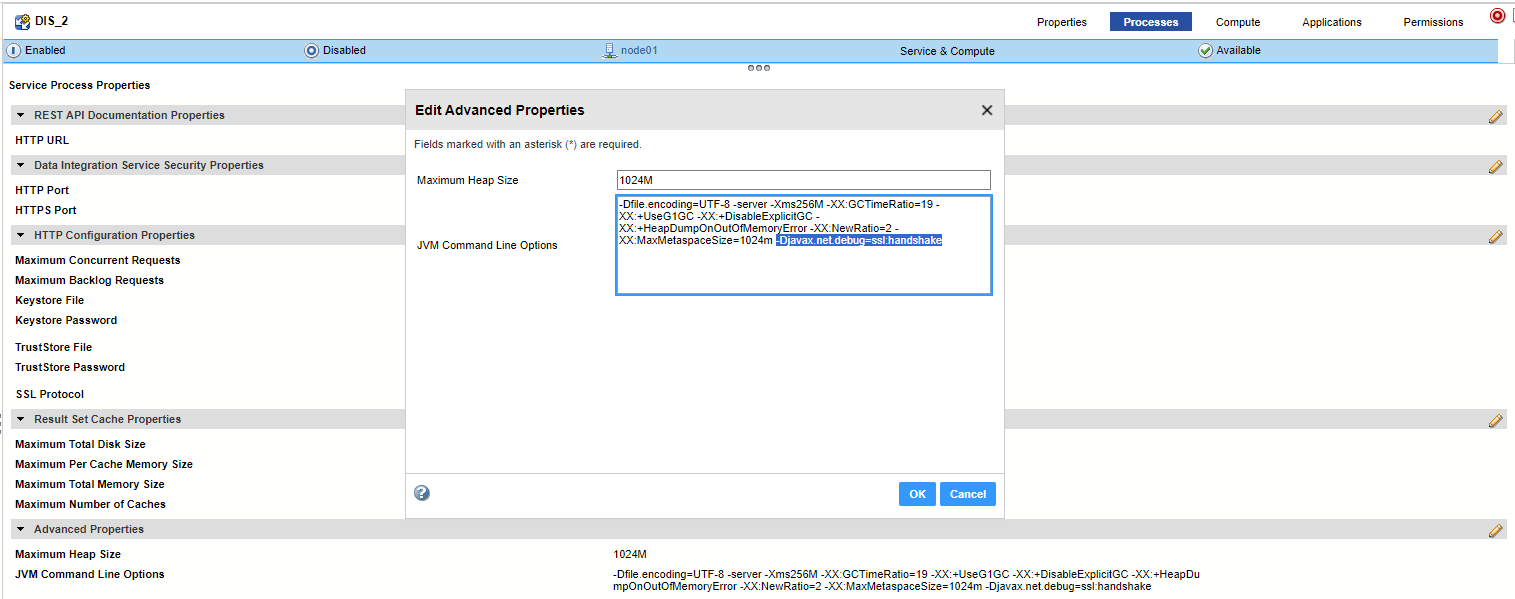Screen dimensions: 1515x599
Task: Click the HTTP Port property label
Action: [42, 190]
